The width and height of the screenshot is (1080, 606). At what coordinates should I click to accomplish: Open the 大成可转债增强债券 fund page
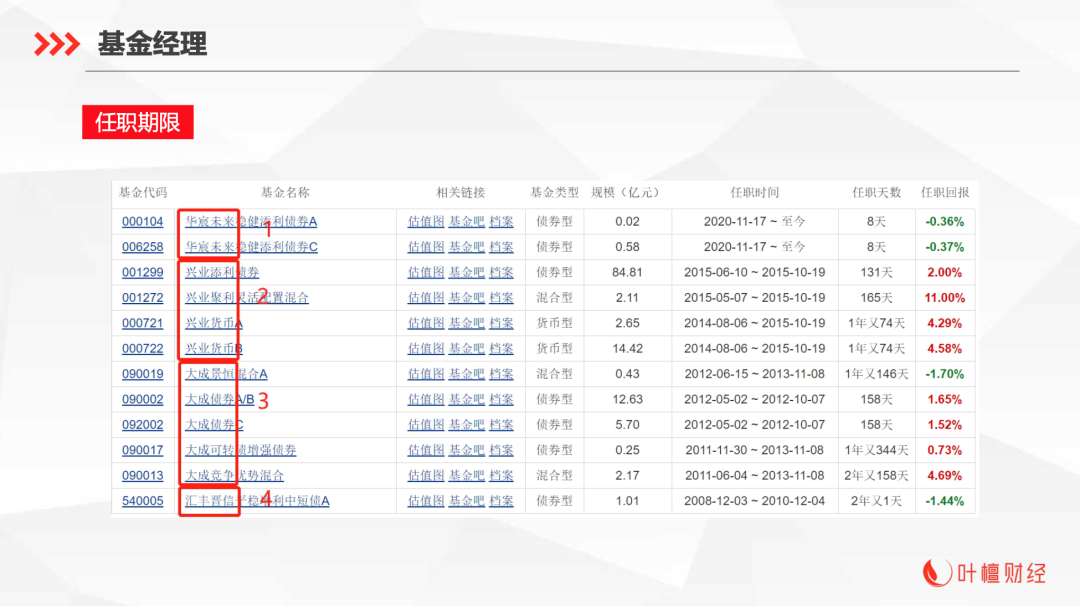click(240, 451)
